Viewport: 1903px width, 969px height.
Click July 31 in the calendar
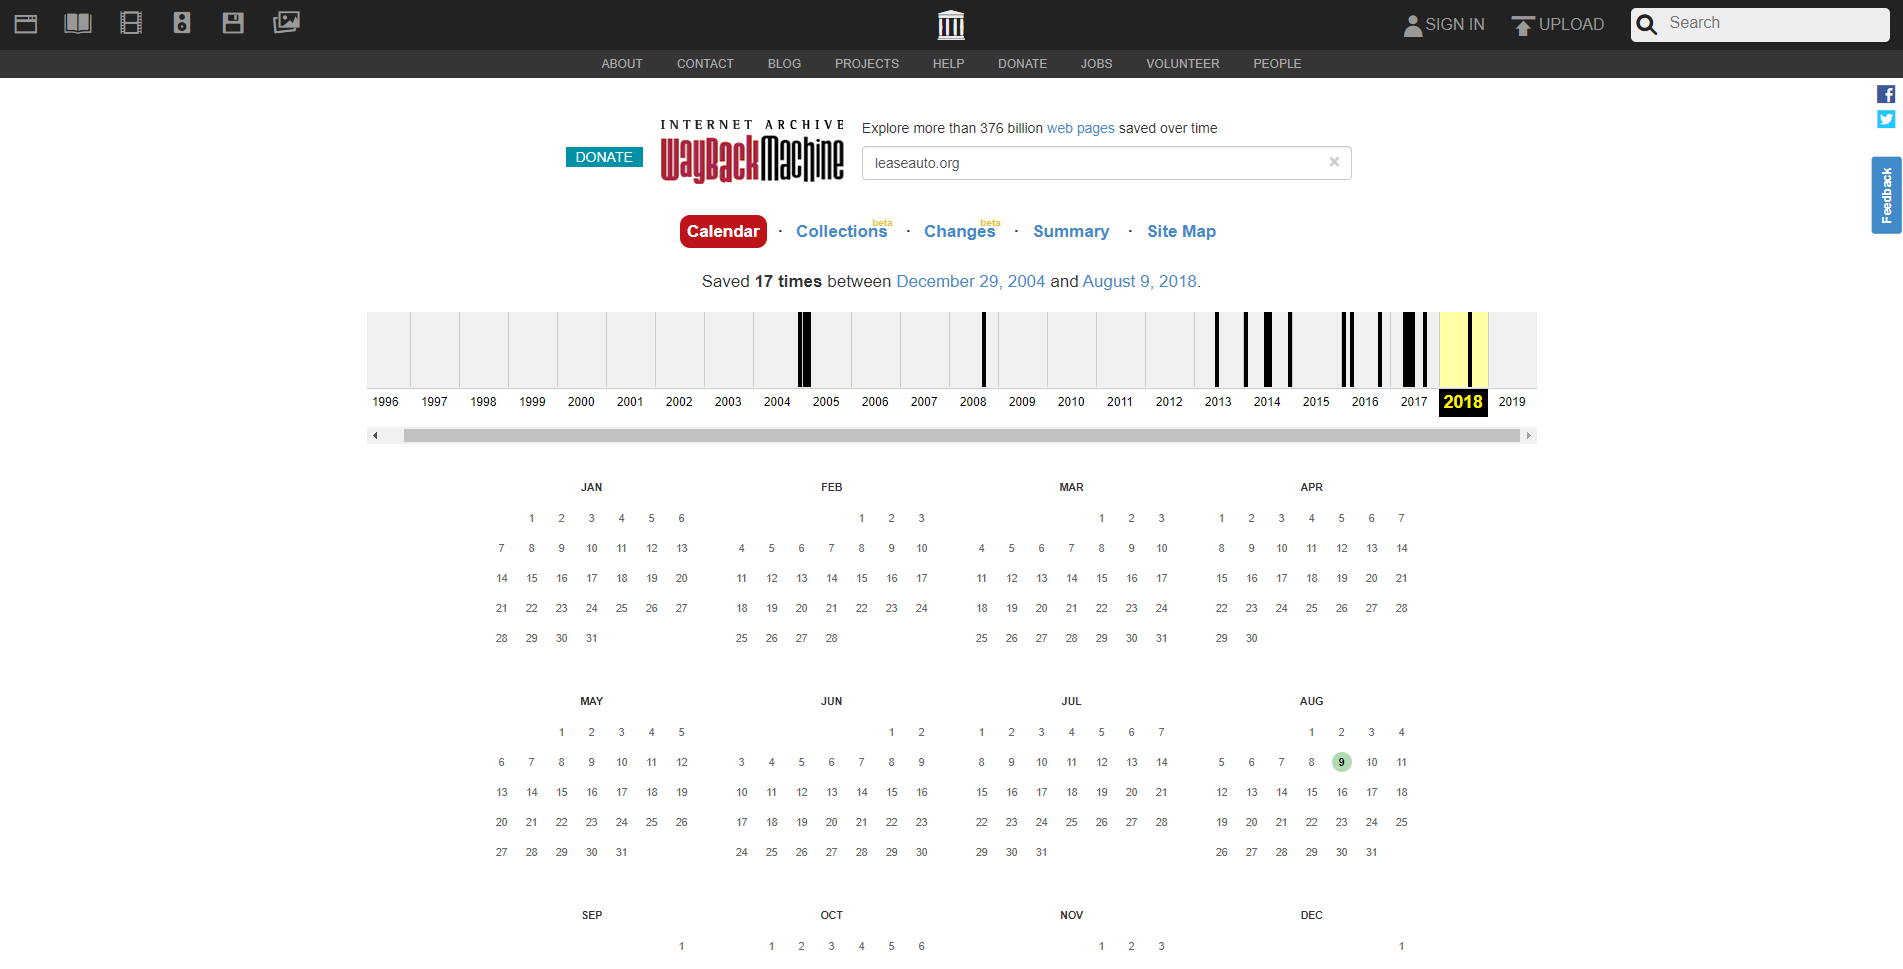(x=1042, y=852)
